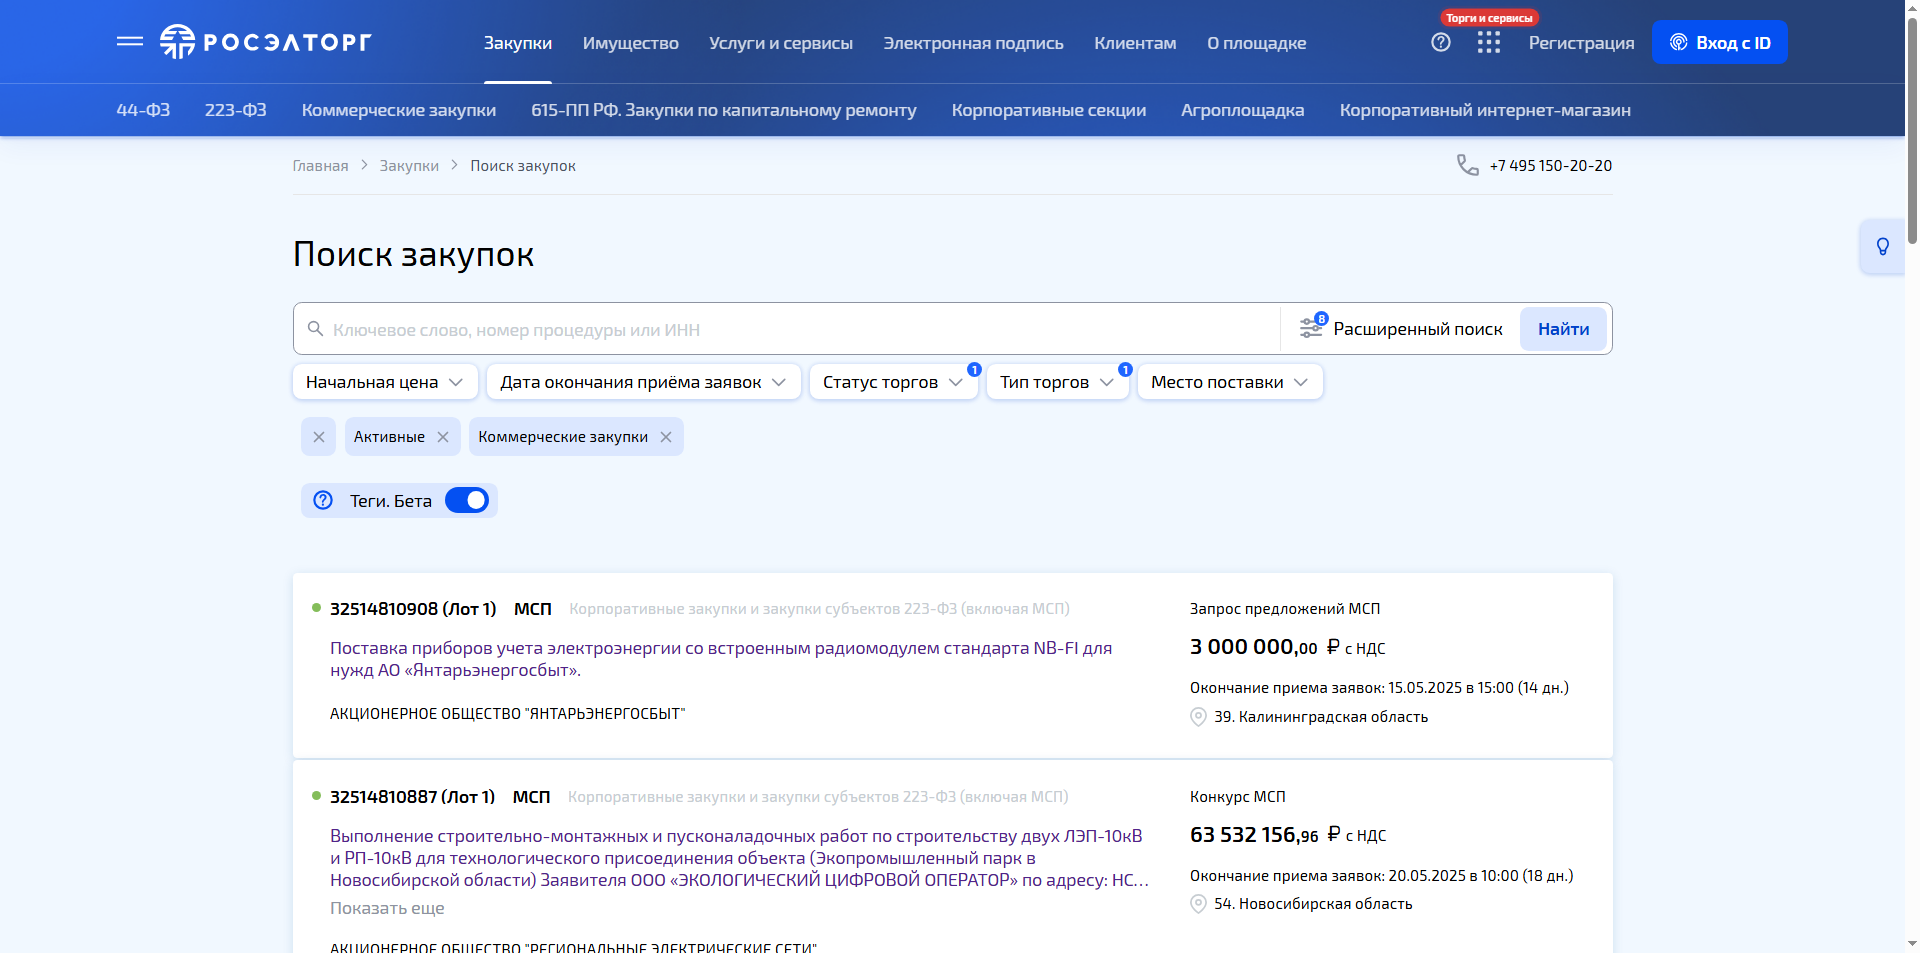Remove the Коммерческие закупки filter chip
The image size is (1920, 953).
666,437
